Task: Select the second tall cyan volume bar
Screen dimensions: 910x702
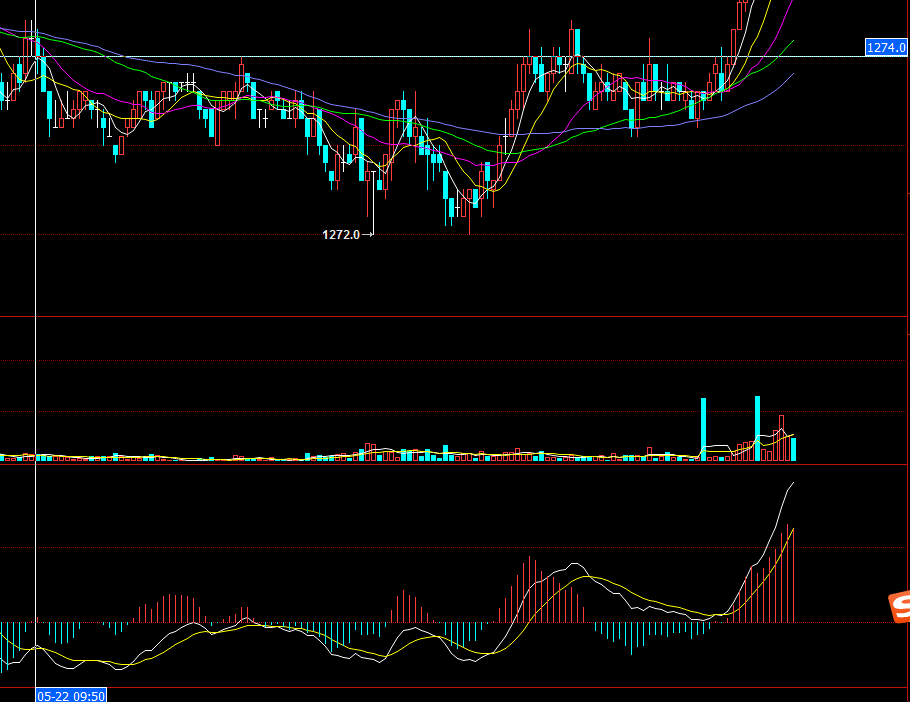Action: tap(757, 427)
